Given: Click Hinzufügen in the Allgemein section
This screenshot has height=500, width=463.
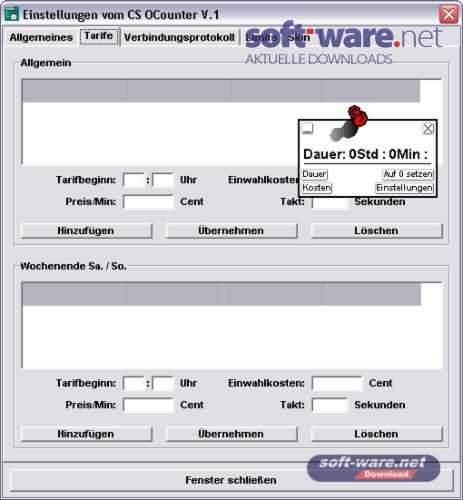Looking at the screenshot, I should click(x=86, y=231).
